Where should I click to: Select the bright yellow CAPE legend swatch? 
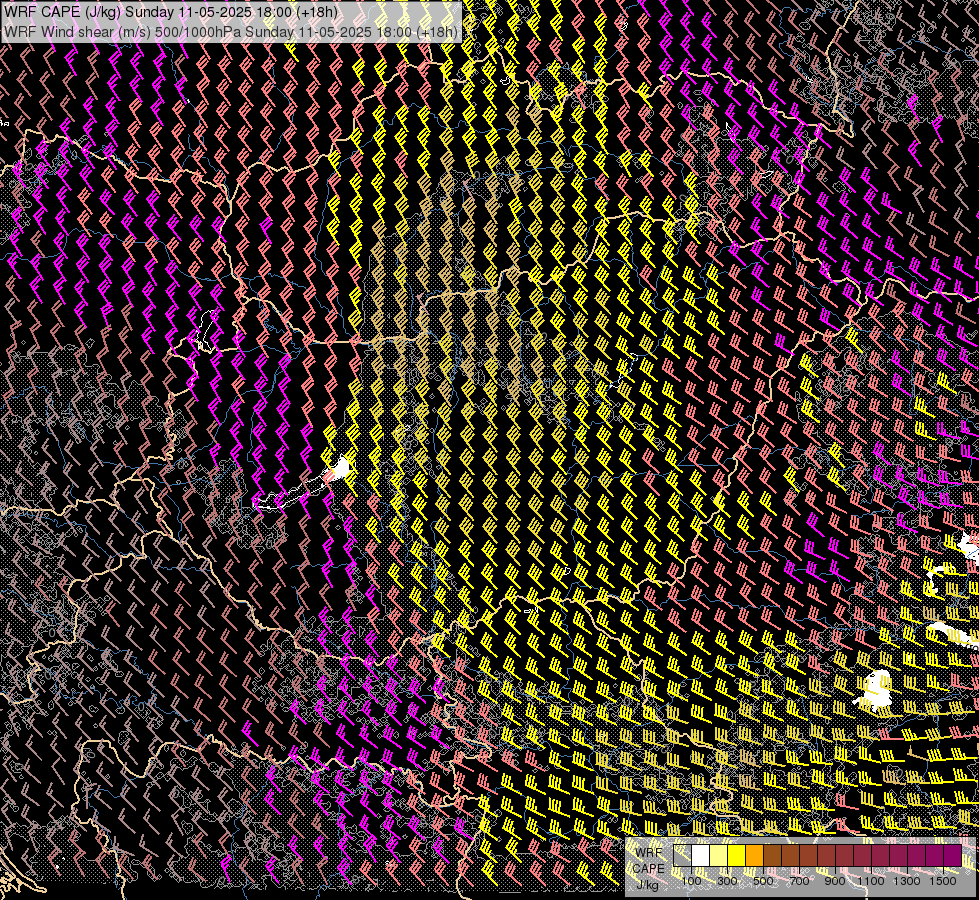(x=736, y=855)
